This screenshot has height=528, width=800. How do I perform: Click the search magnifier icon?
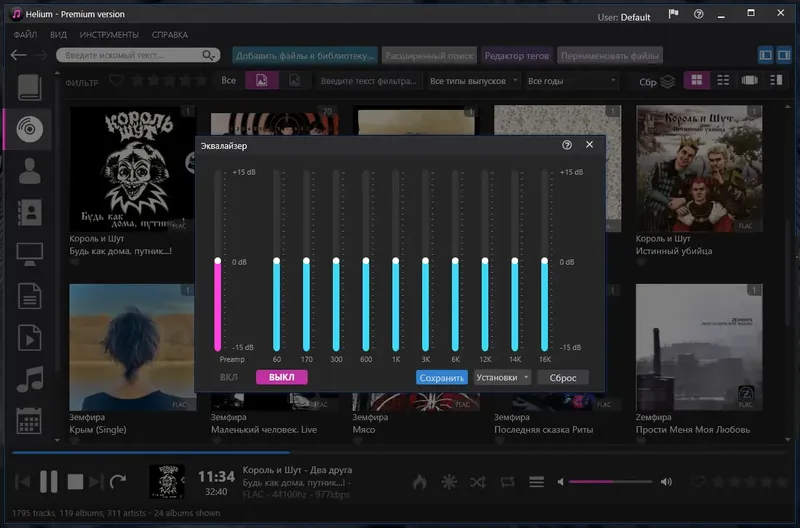[x=208, y=55]
